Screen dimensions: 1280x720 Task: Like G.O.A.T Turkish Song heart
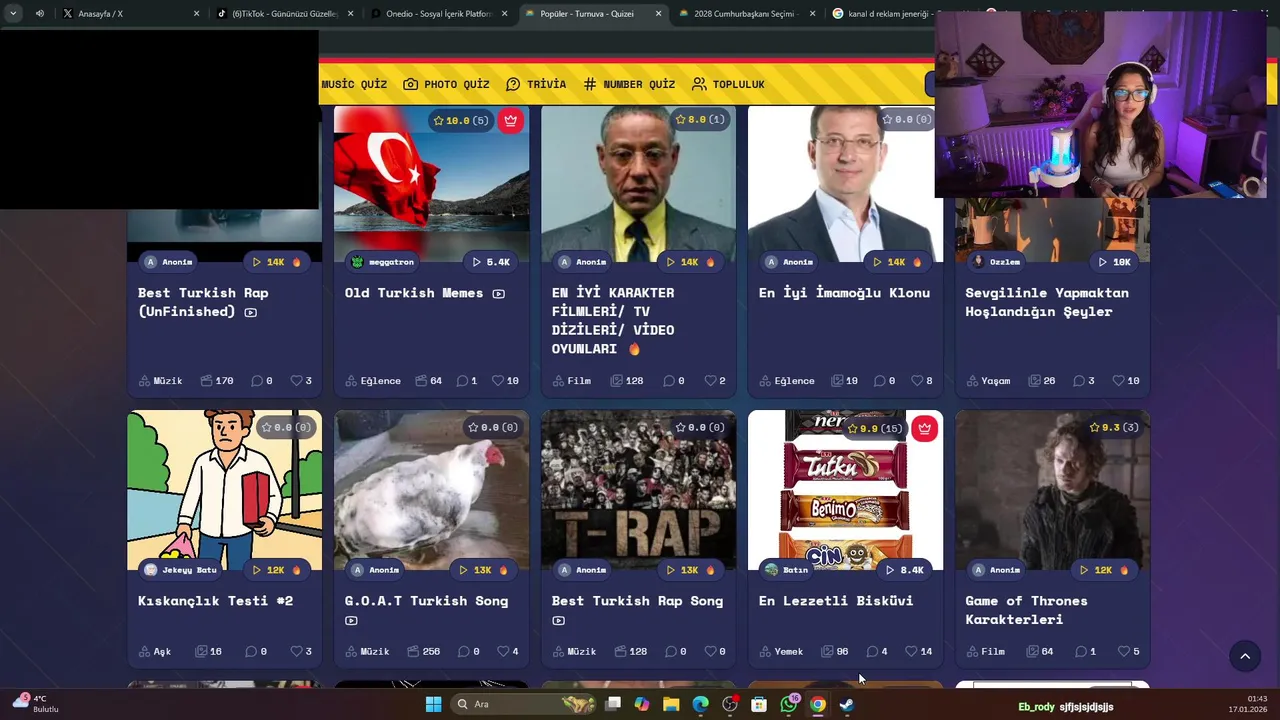point(503,652)
